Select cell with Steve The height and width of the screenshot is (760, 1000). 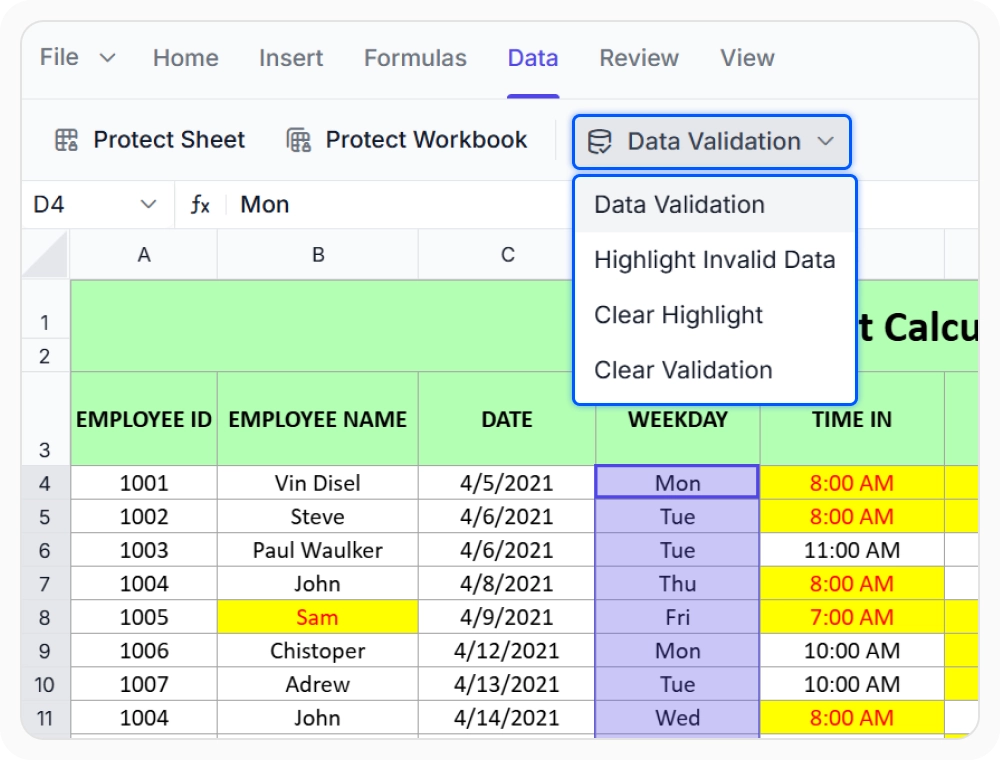pos(318,516)
